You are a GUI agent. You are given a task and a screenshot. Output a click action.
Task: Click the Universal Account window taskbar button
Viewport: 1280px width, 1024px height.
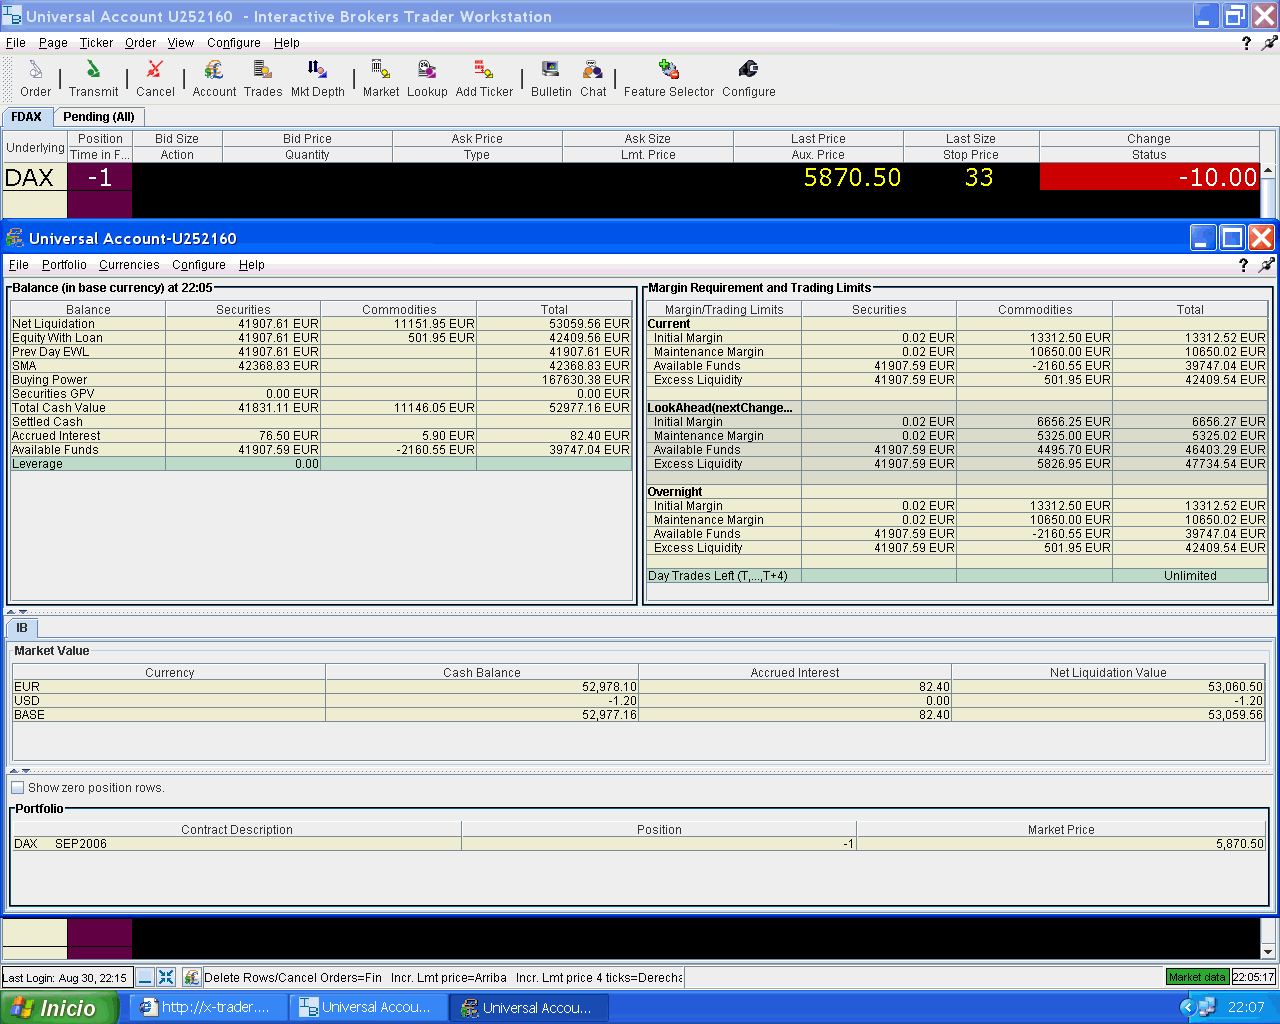pyautogui.click(x=528, y=1007)
